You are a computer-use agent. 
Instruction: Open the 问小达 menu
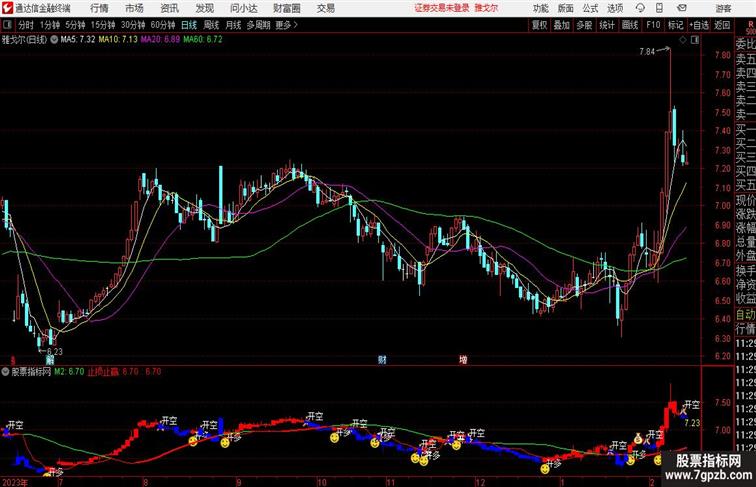[244, 8]
